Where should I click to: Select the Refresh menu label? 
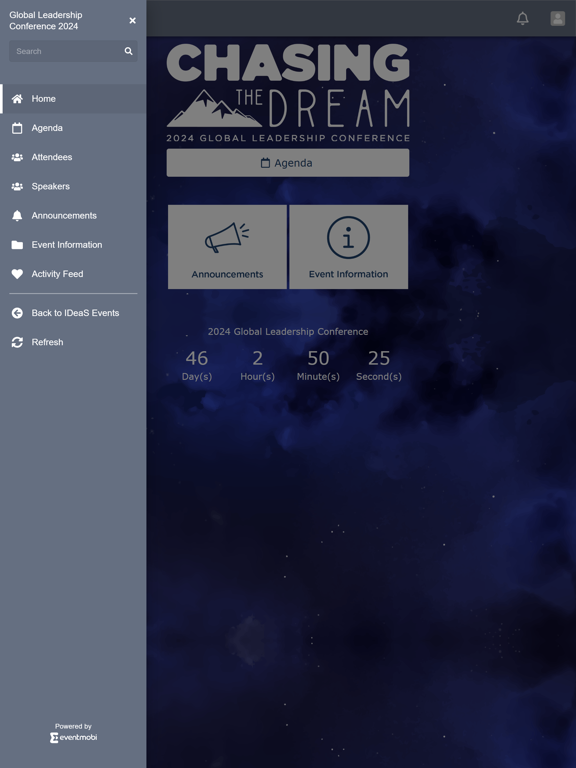pyautogui.click(x=48, y=342)
